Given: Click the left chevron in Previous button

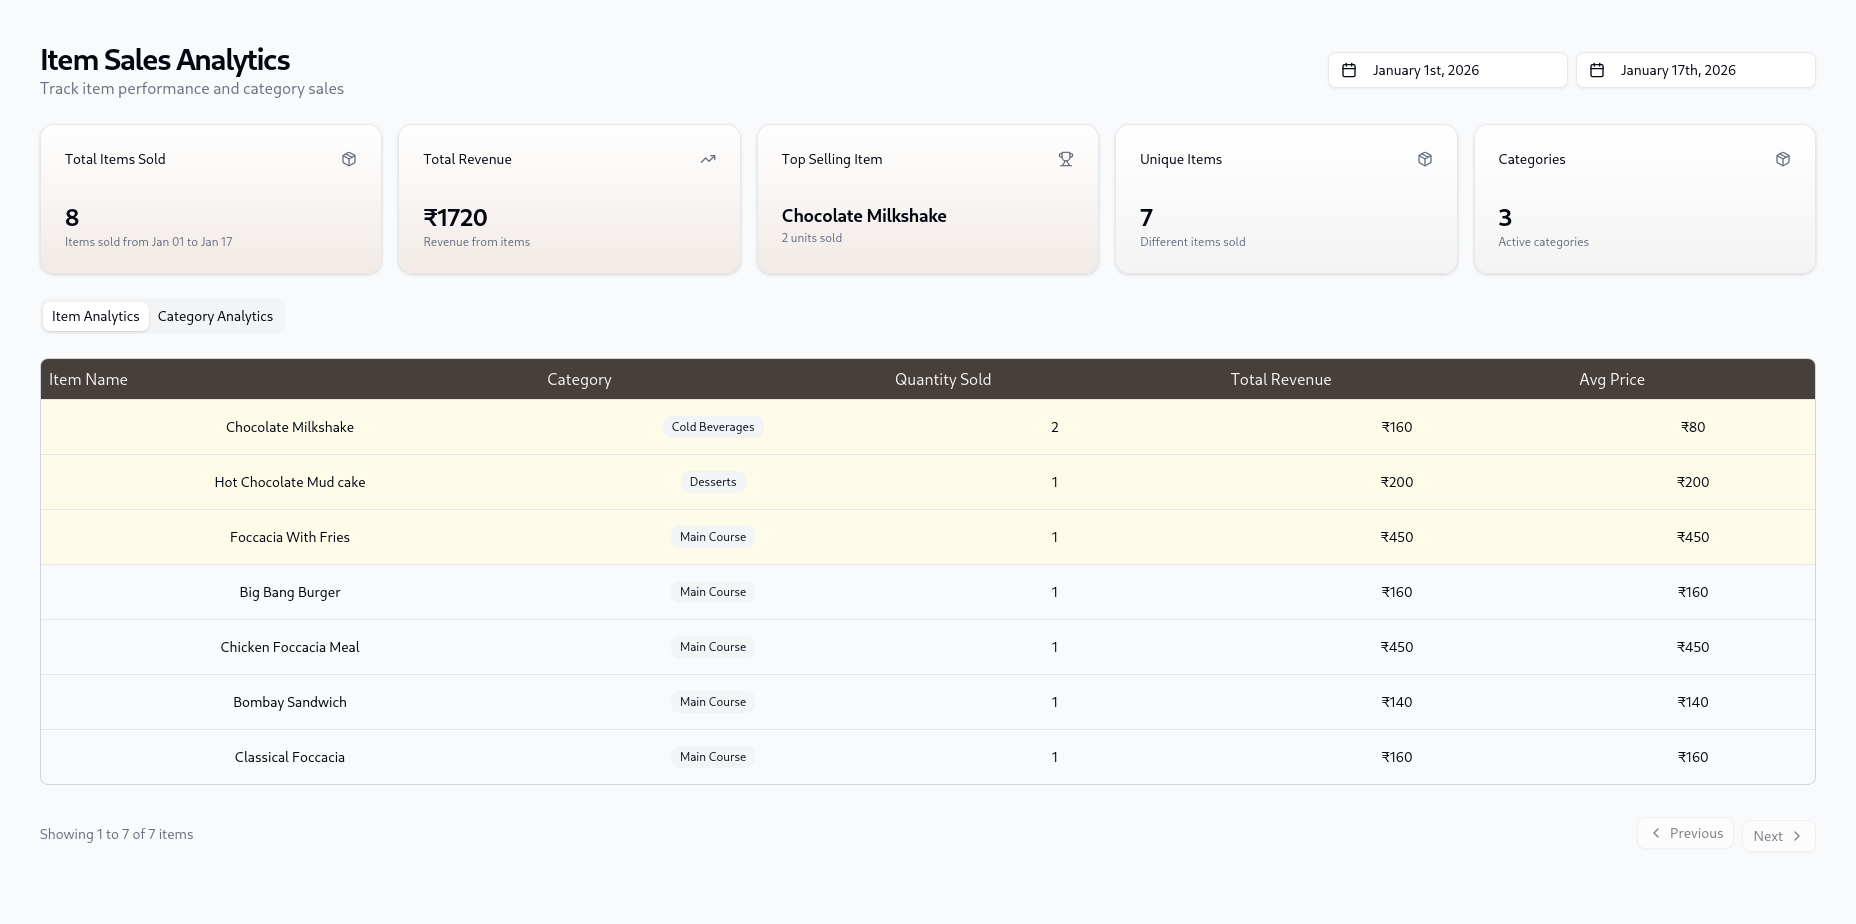Looking at the screenshot, I should 1656,833.
